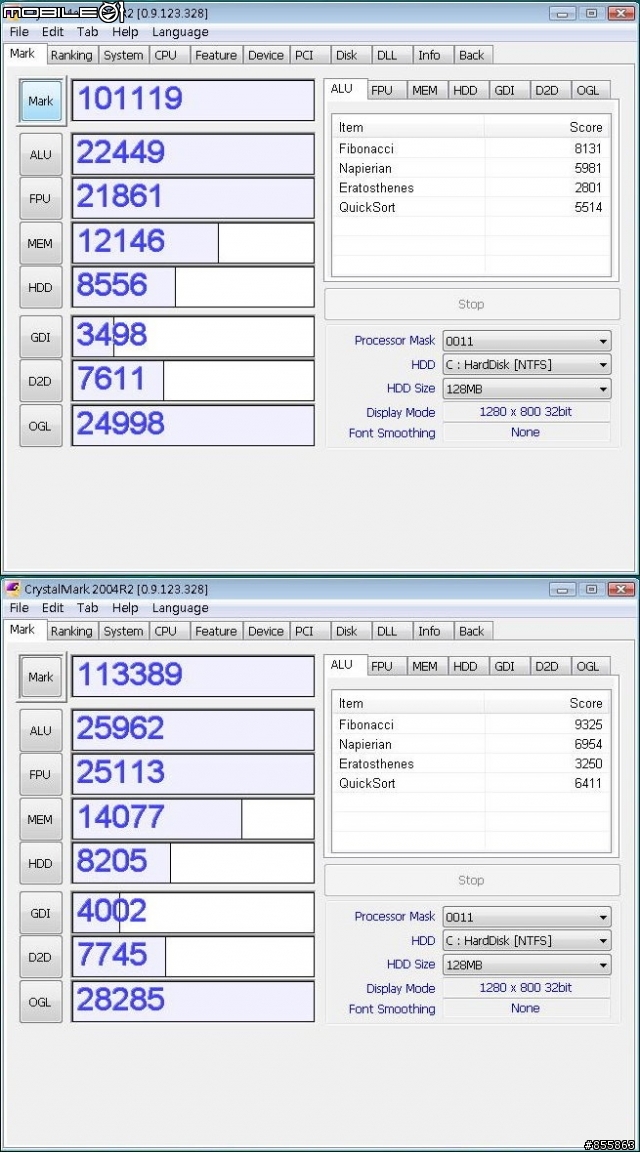
Task: Click the HDD button beside score 8556
Action: (40, 288)
